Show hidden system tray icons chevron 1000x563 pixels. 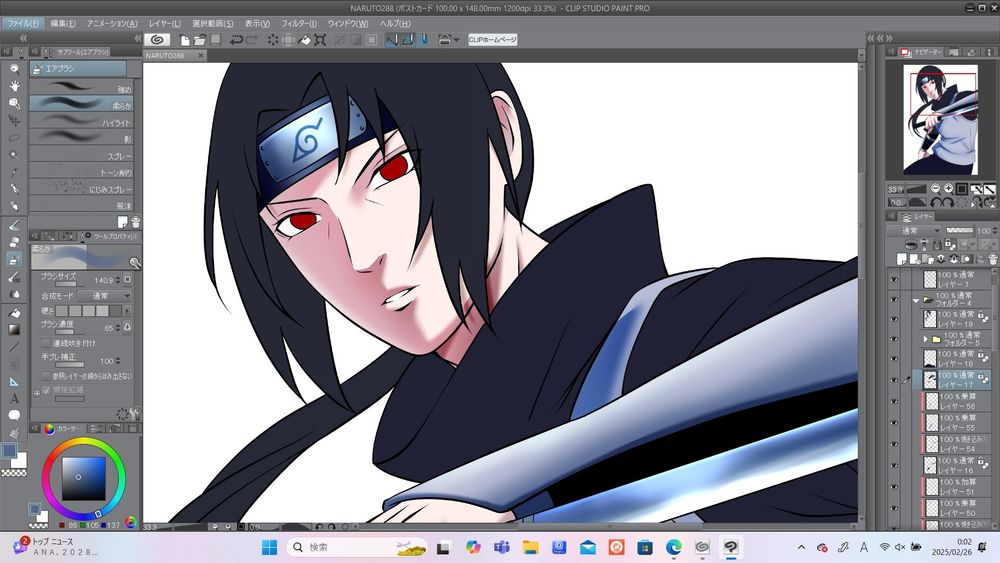pos(802,547)
